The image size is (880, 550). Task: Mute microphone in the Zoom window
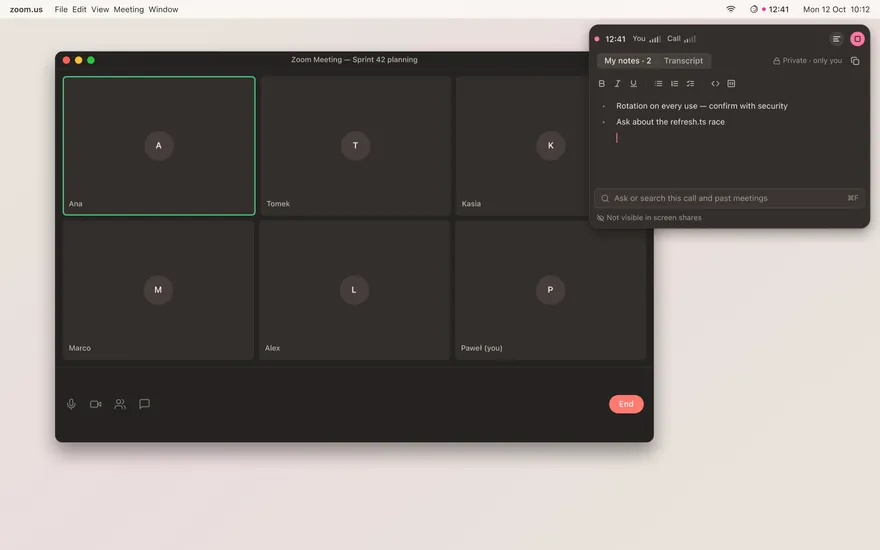(71, 404)
